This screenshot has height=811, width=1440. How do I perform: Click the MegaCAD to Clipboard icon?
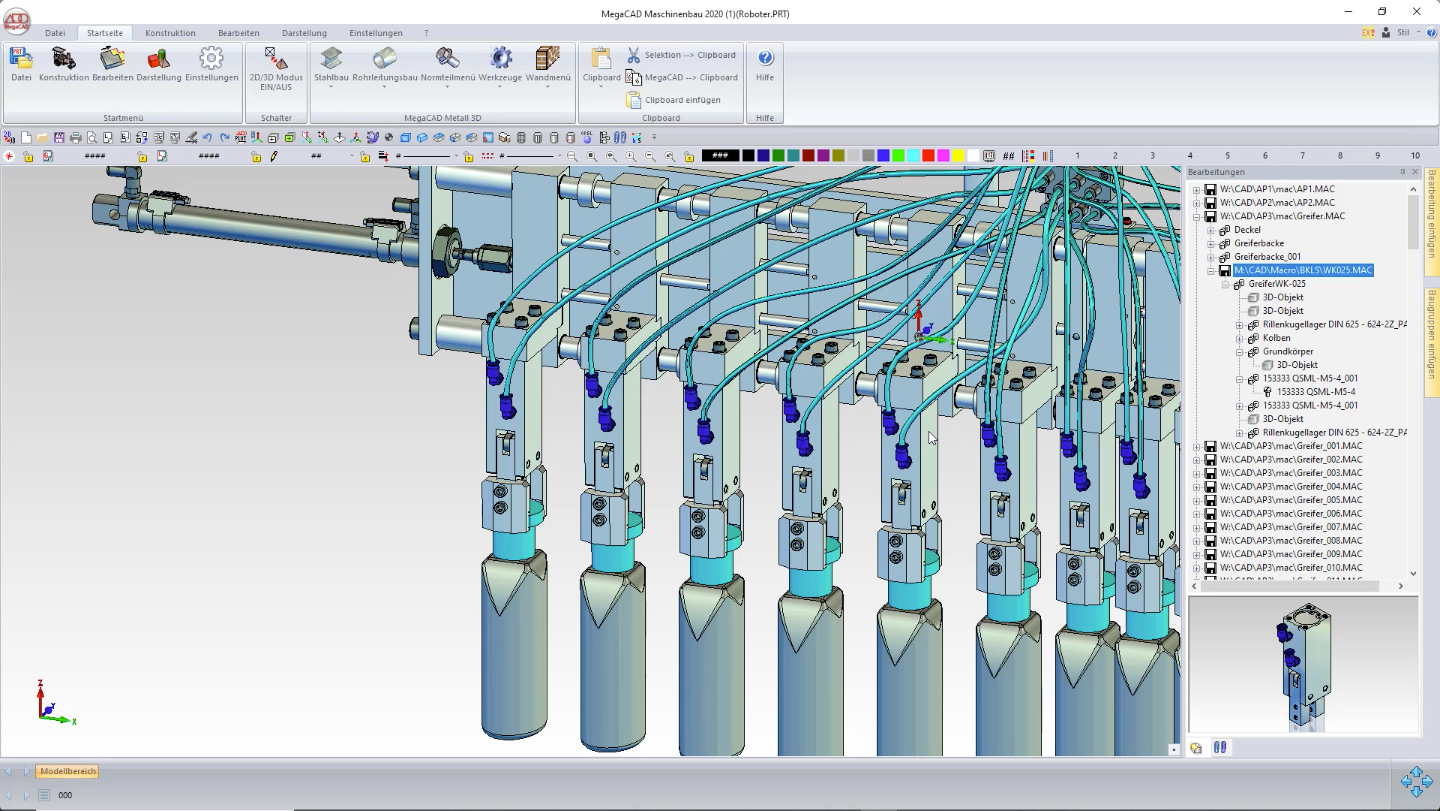pos(634,77)
